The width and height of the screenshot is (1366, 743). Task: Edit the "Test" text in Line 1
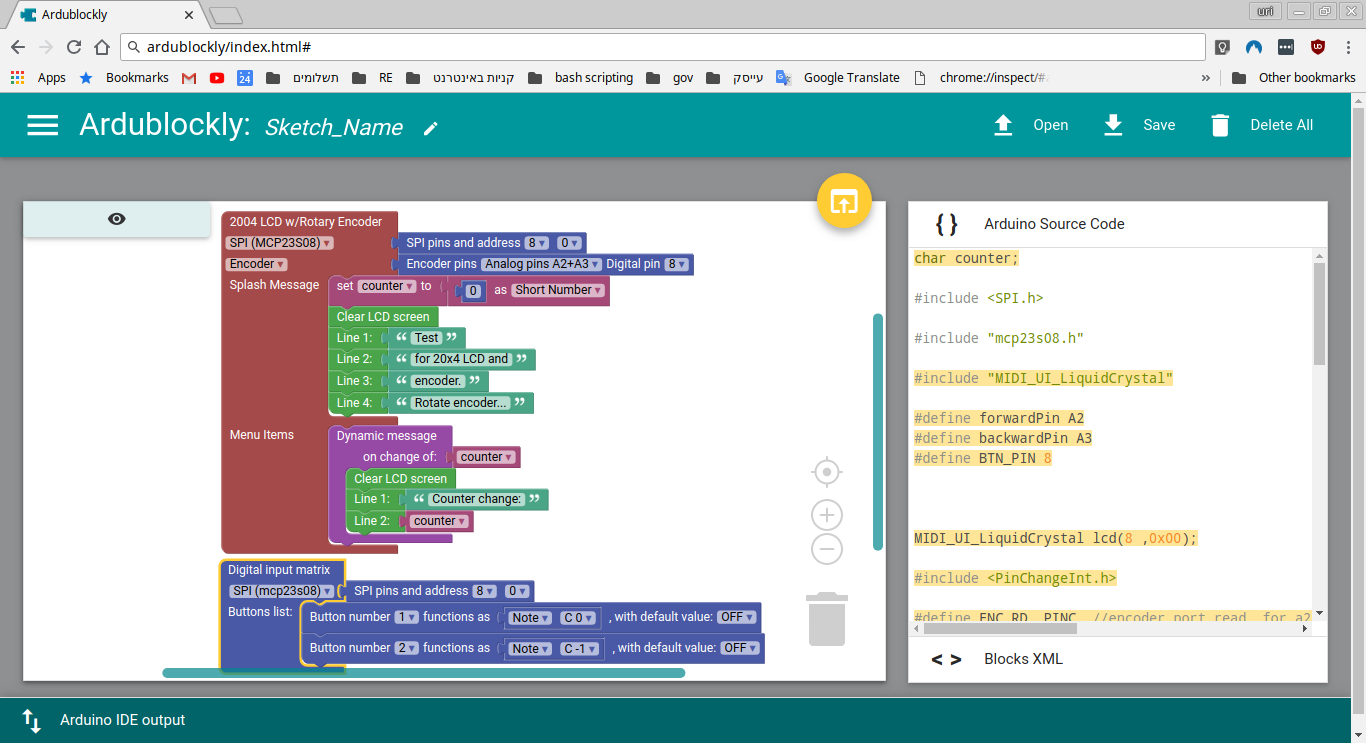coord(427,338)
